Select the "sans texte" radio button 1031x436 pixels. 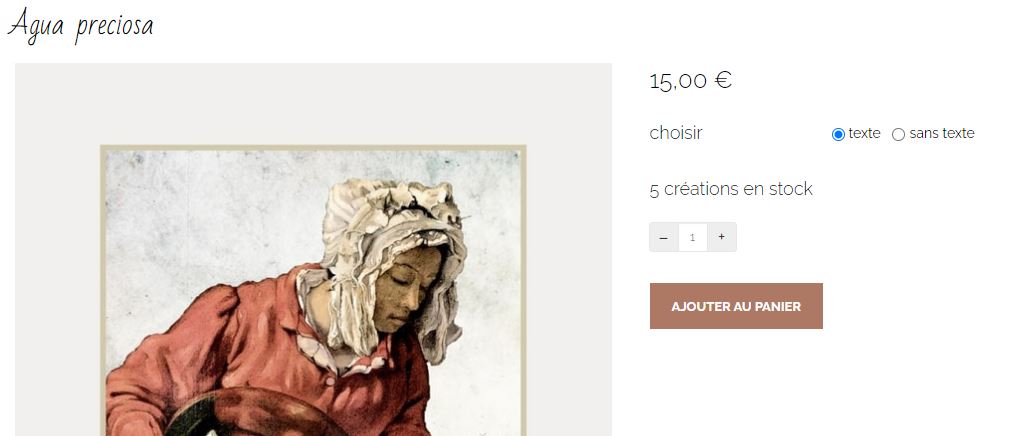(x=898, y=135)
